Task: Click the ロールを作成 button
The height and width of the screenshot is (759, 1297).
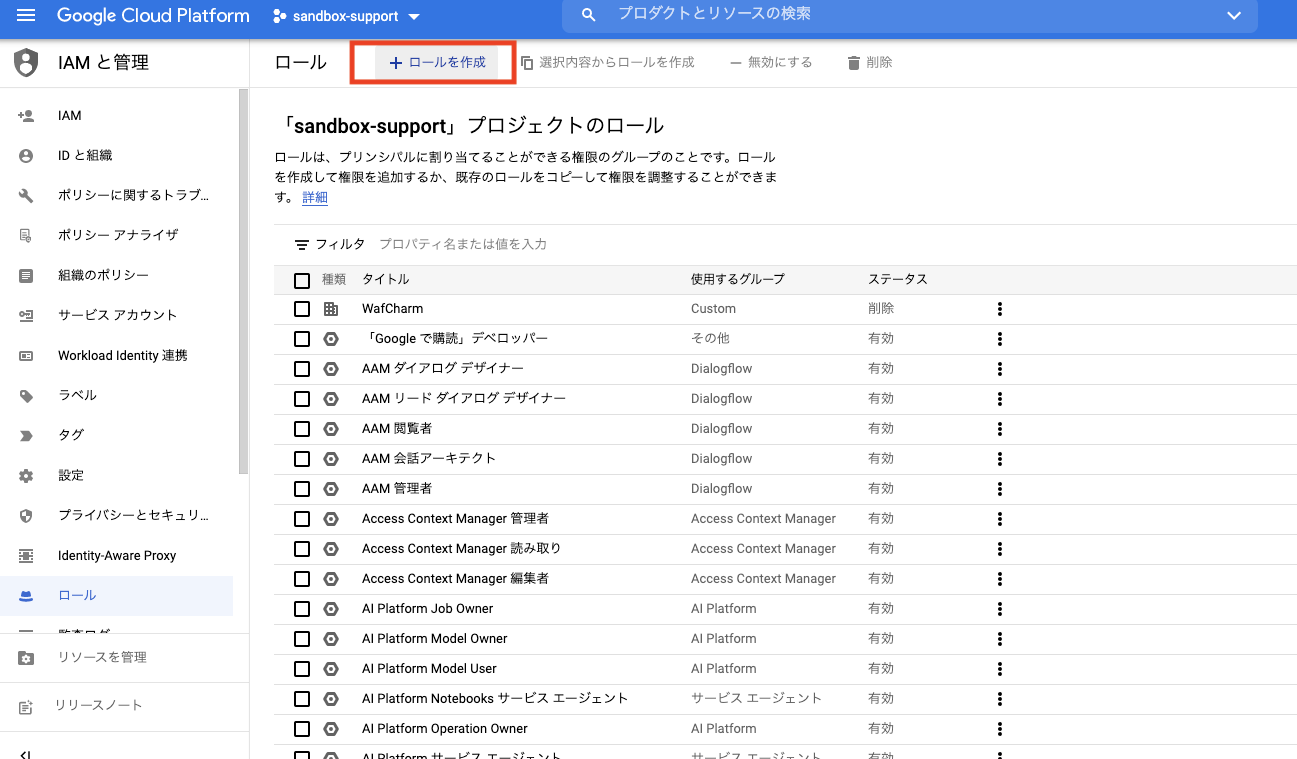Action: click(436, 62)
